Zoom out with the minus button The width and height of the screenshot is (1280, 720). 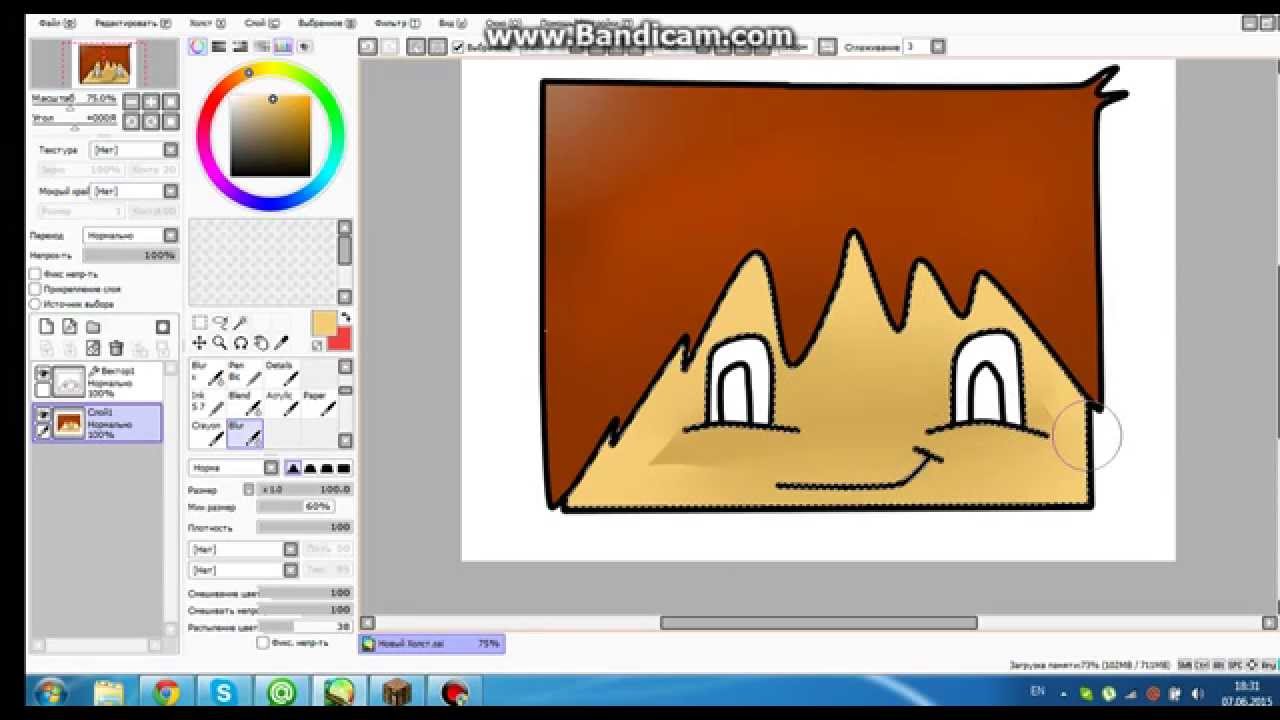[129, 101]
